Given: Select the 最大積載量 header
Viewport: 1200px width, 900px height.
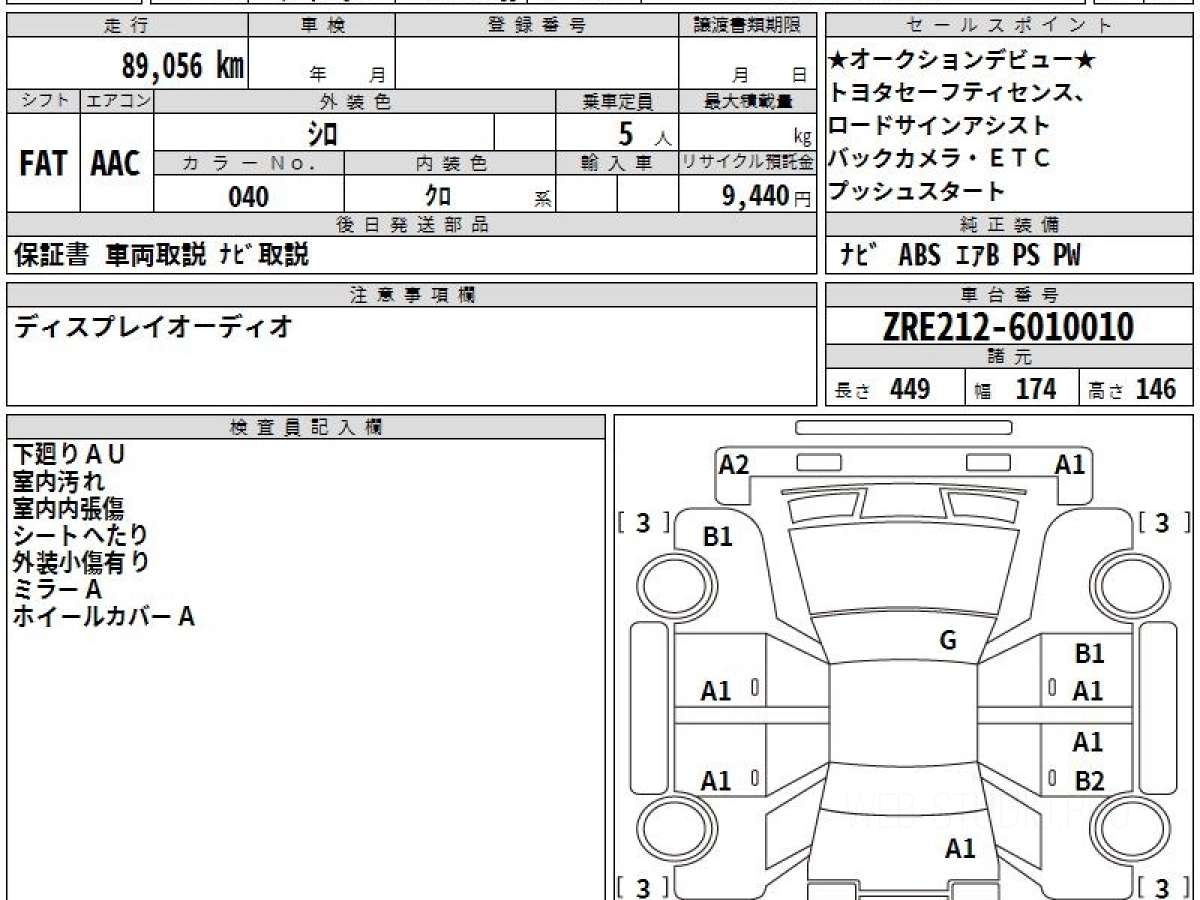Looking at the screenshot, I should [748, 101].
